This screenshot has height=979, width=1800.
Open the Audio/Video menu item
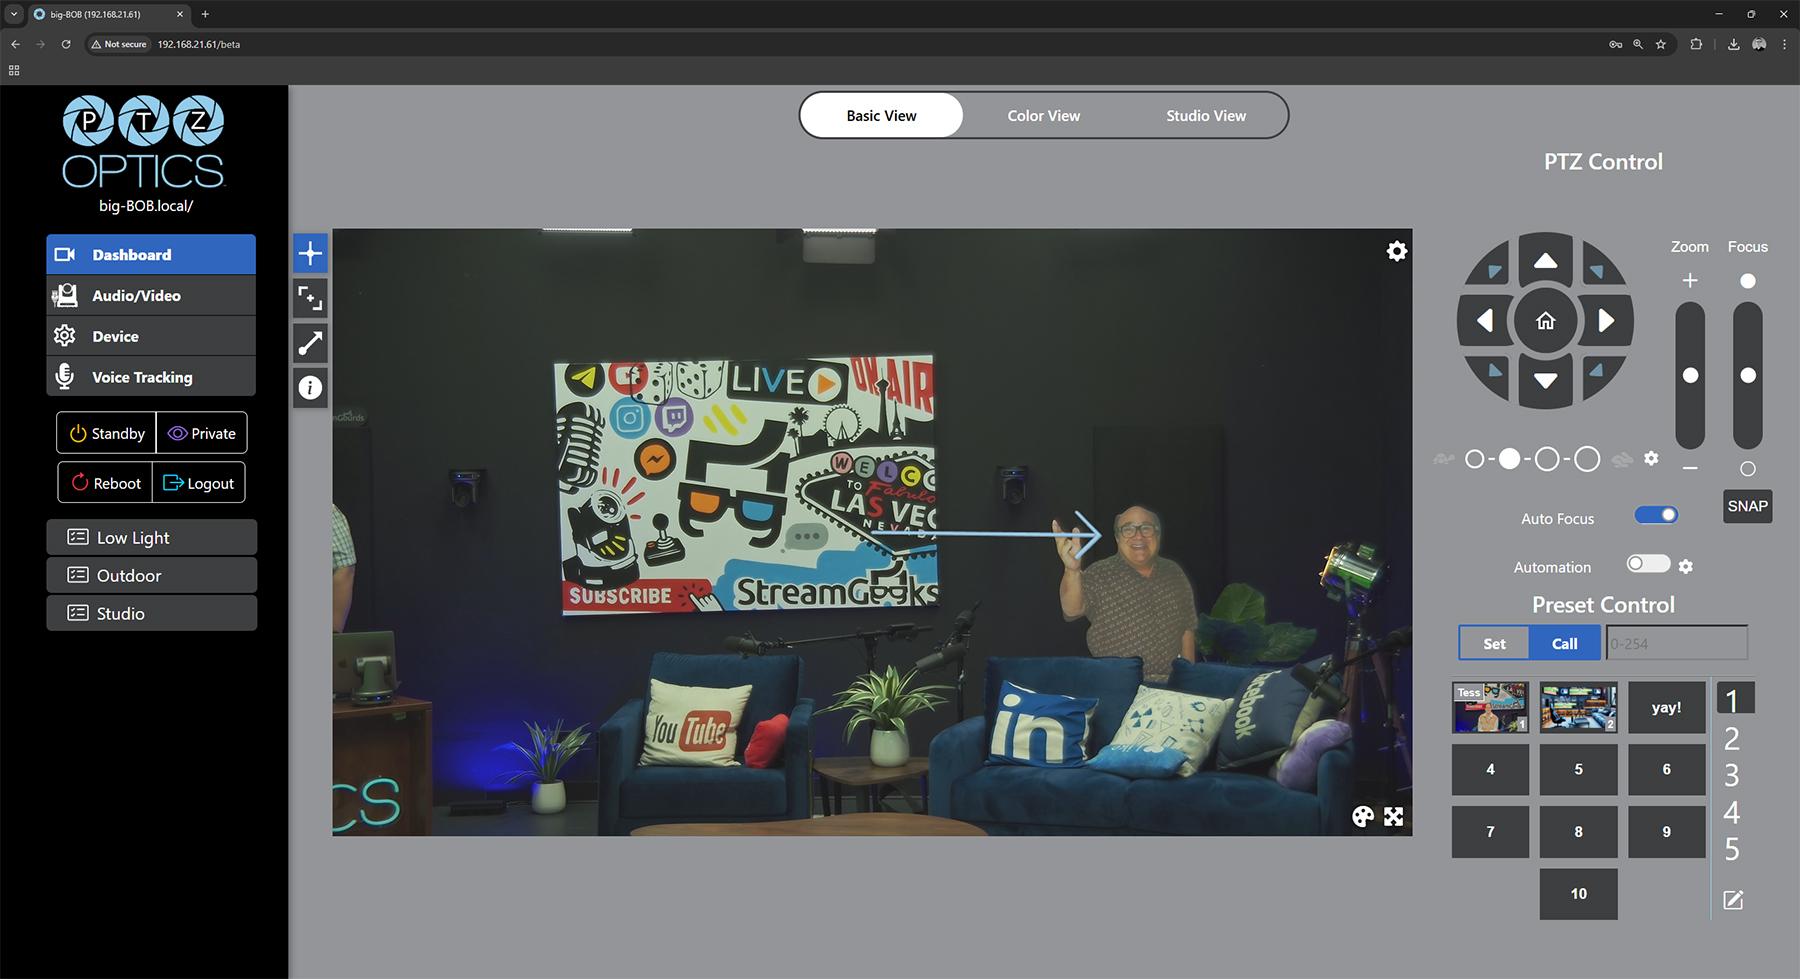[151, 295]
